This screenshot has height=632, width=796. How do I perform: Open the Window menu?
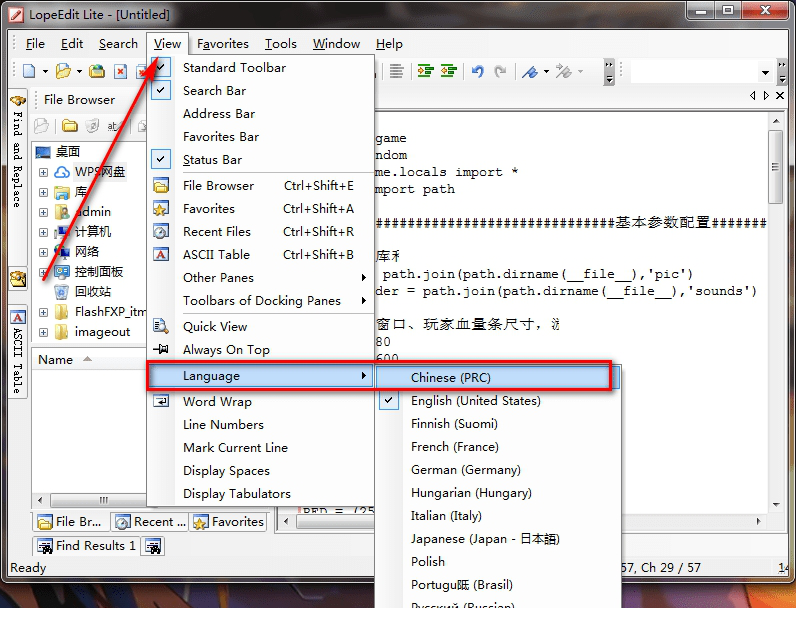pyautogui.click(x=336, y=44)
